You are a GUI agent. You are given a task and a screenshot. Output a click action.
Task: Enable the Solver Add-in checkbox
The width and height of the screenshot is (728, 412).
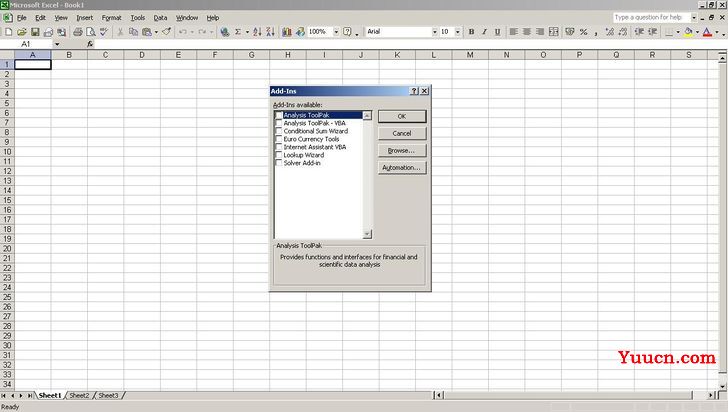click(x=279, y=163)
